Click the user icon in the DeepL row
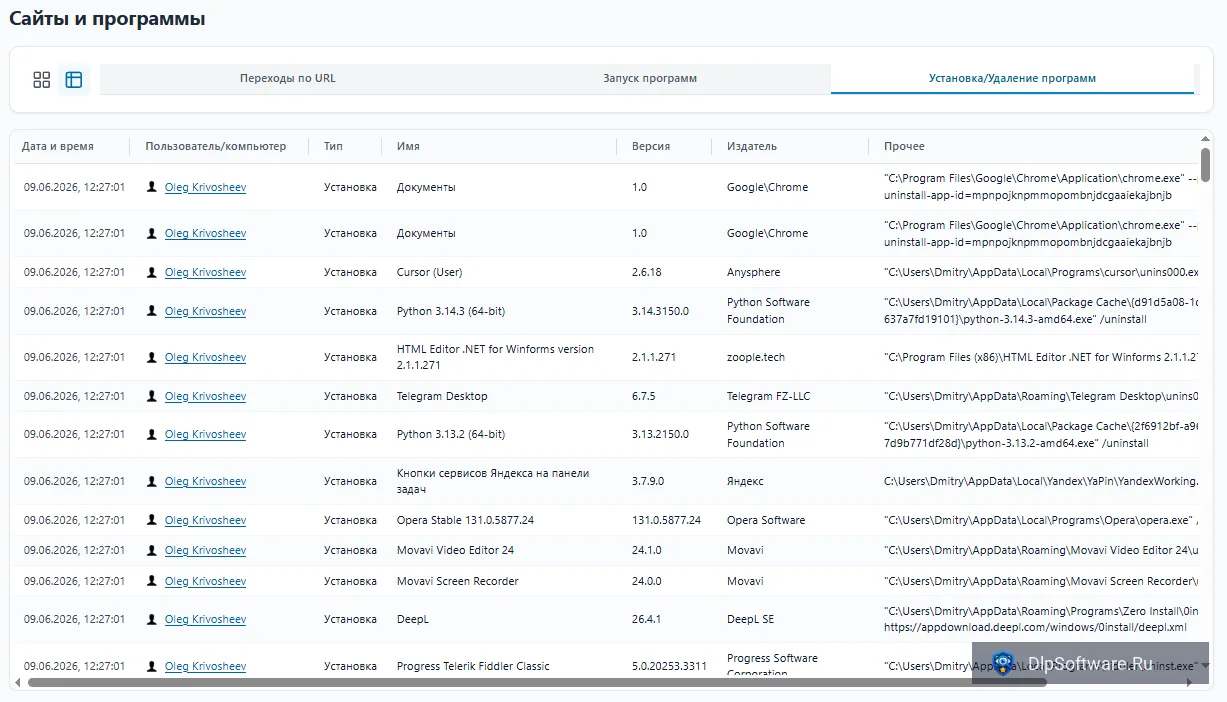 coord(152,619)
